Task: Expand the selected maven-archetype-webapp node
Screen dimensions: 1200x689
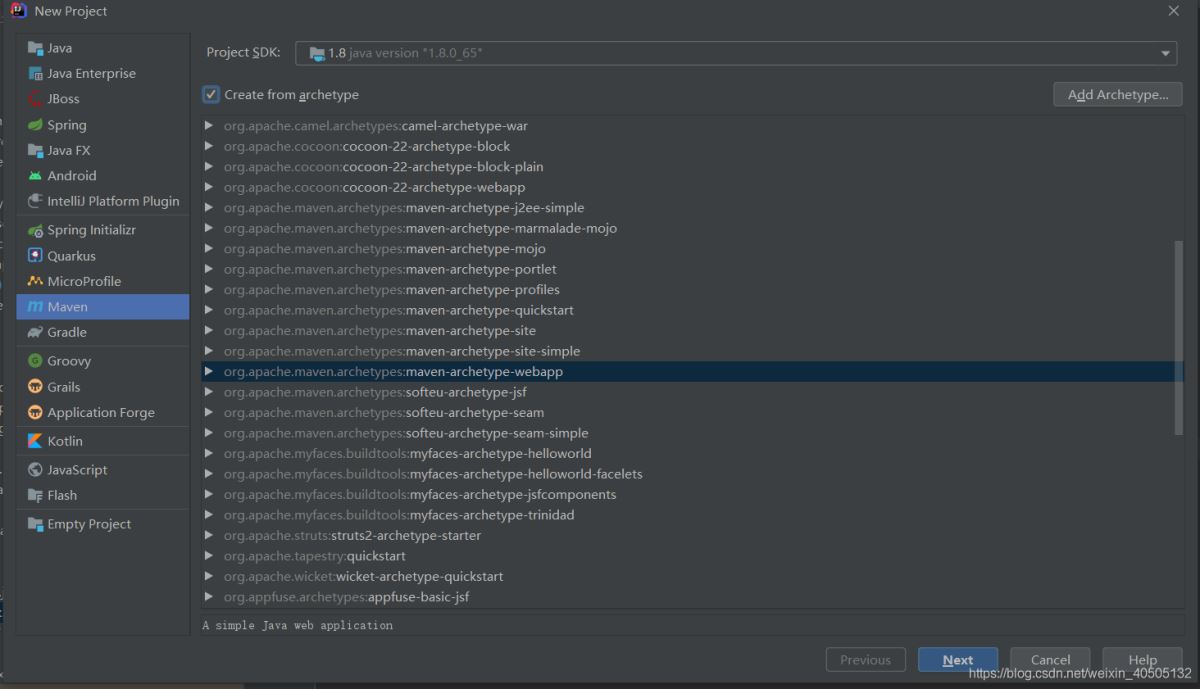Action: tap(209, 371)
